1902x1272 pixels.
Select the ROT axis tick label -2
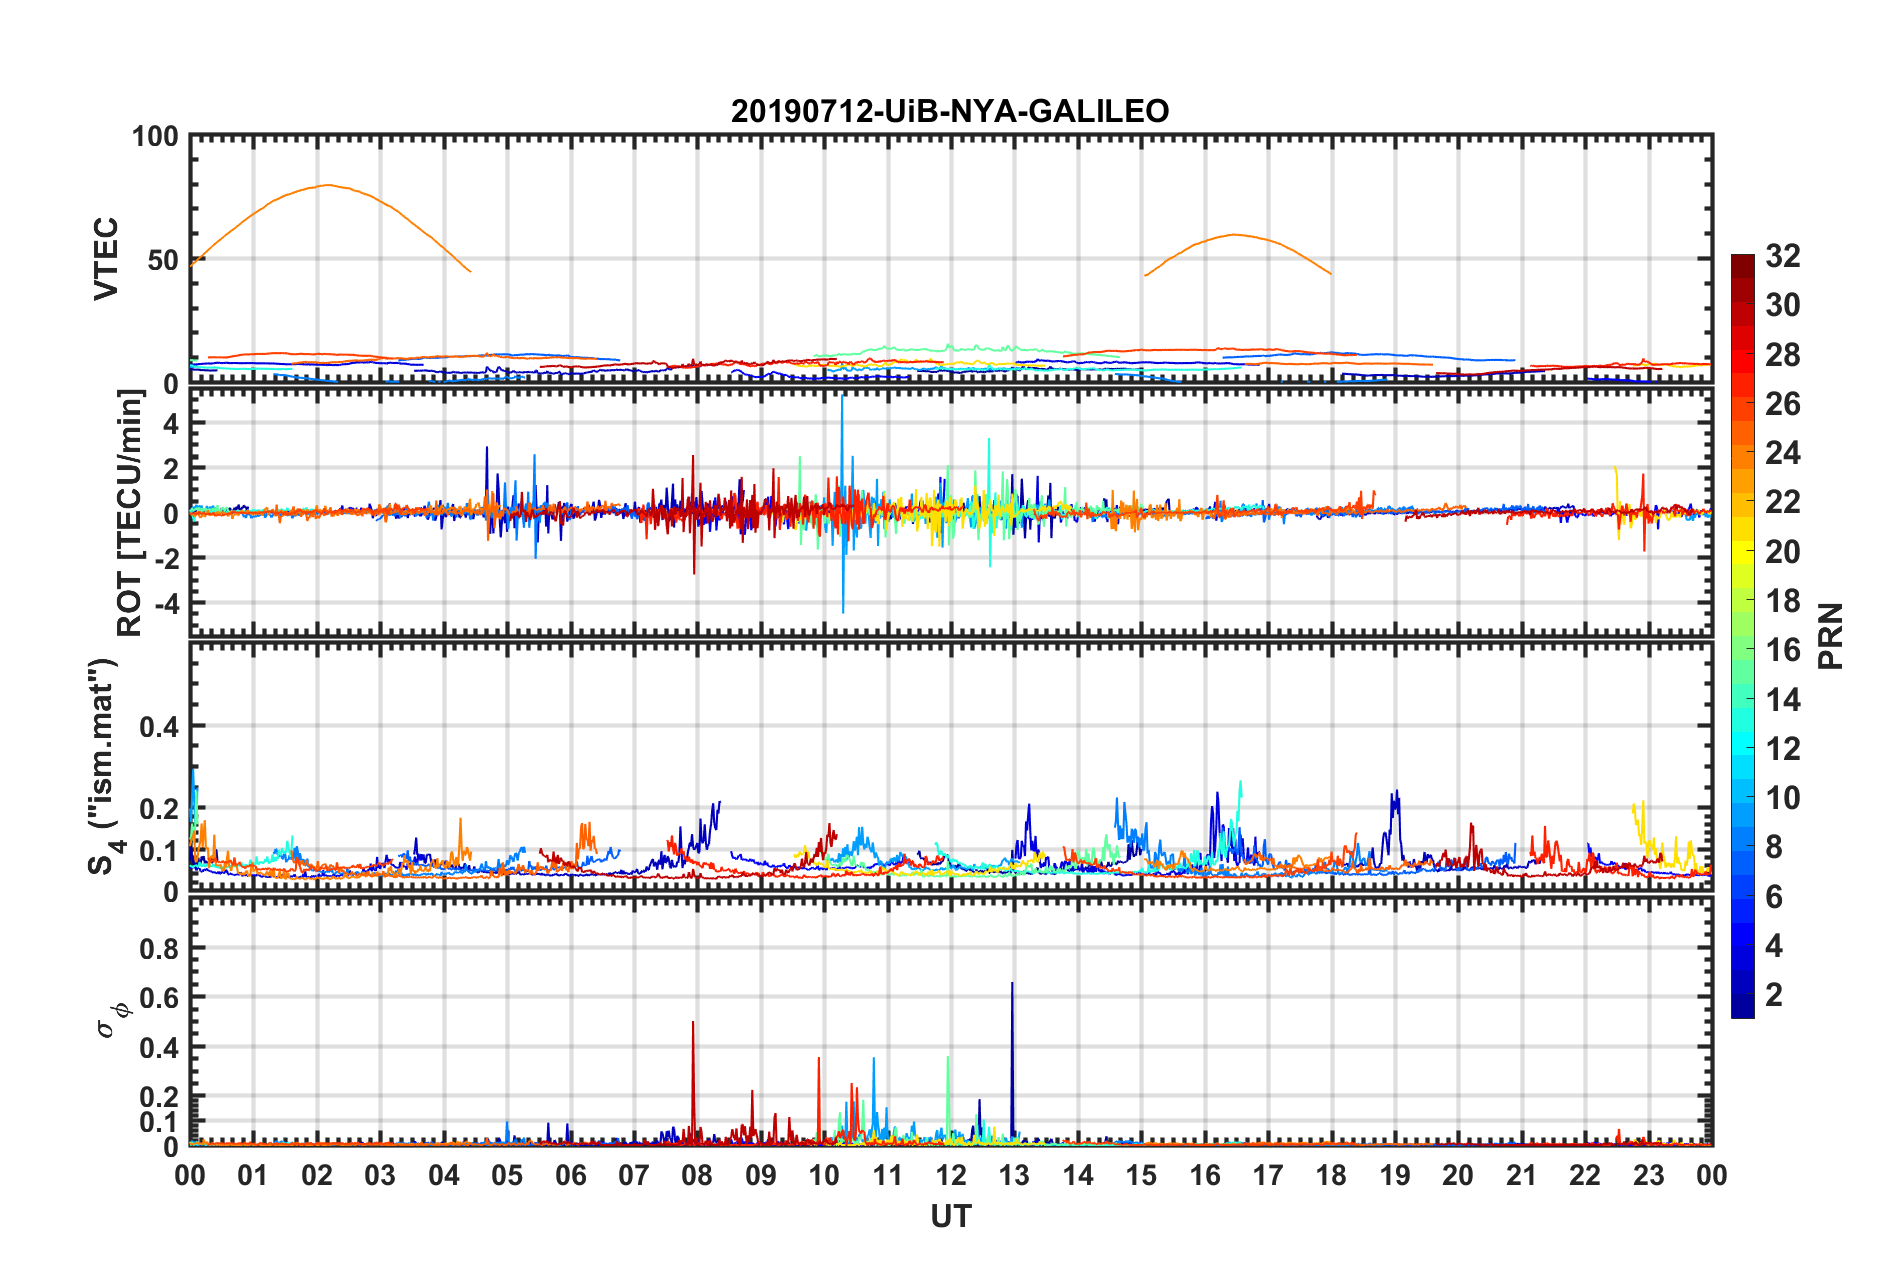tap(167, 559)
